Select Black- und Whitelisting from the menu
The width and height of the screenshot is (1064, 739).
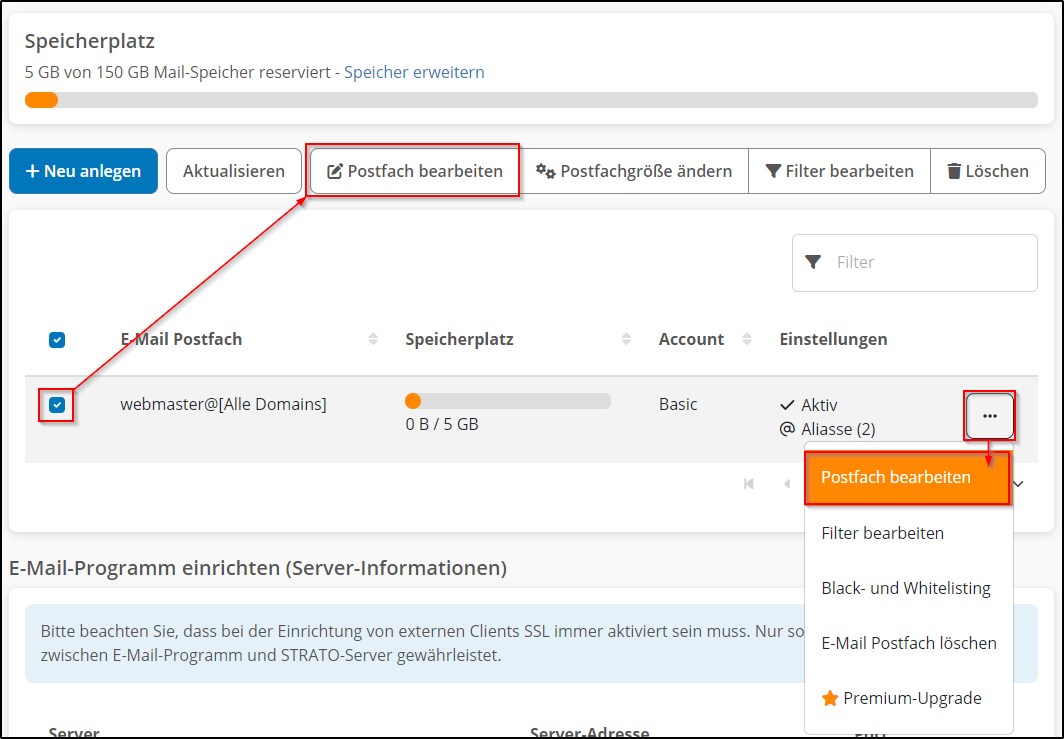tap(906, 588)
